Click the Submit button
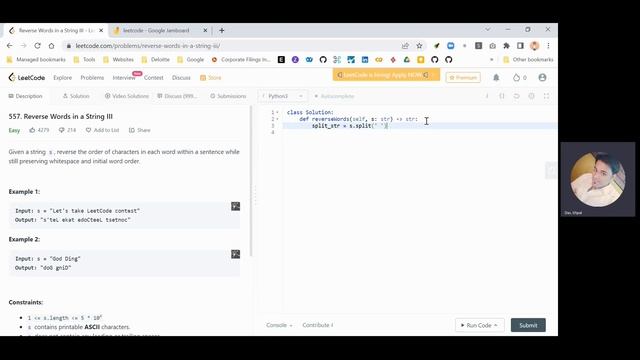The image size is (640, 360). pos(528,325)
